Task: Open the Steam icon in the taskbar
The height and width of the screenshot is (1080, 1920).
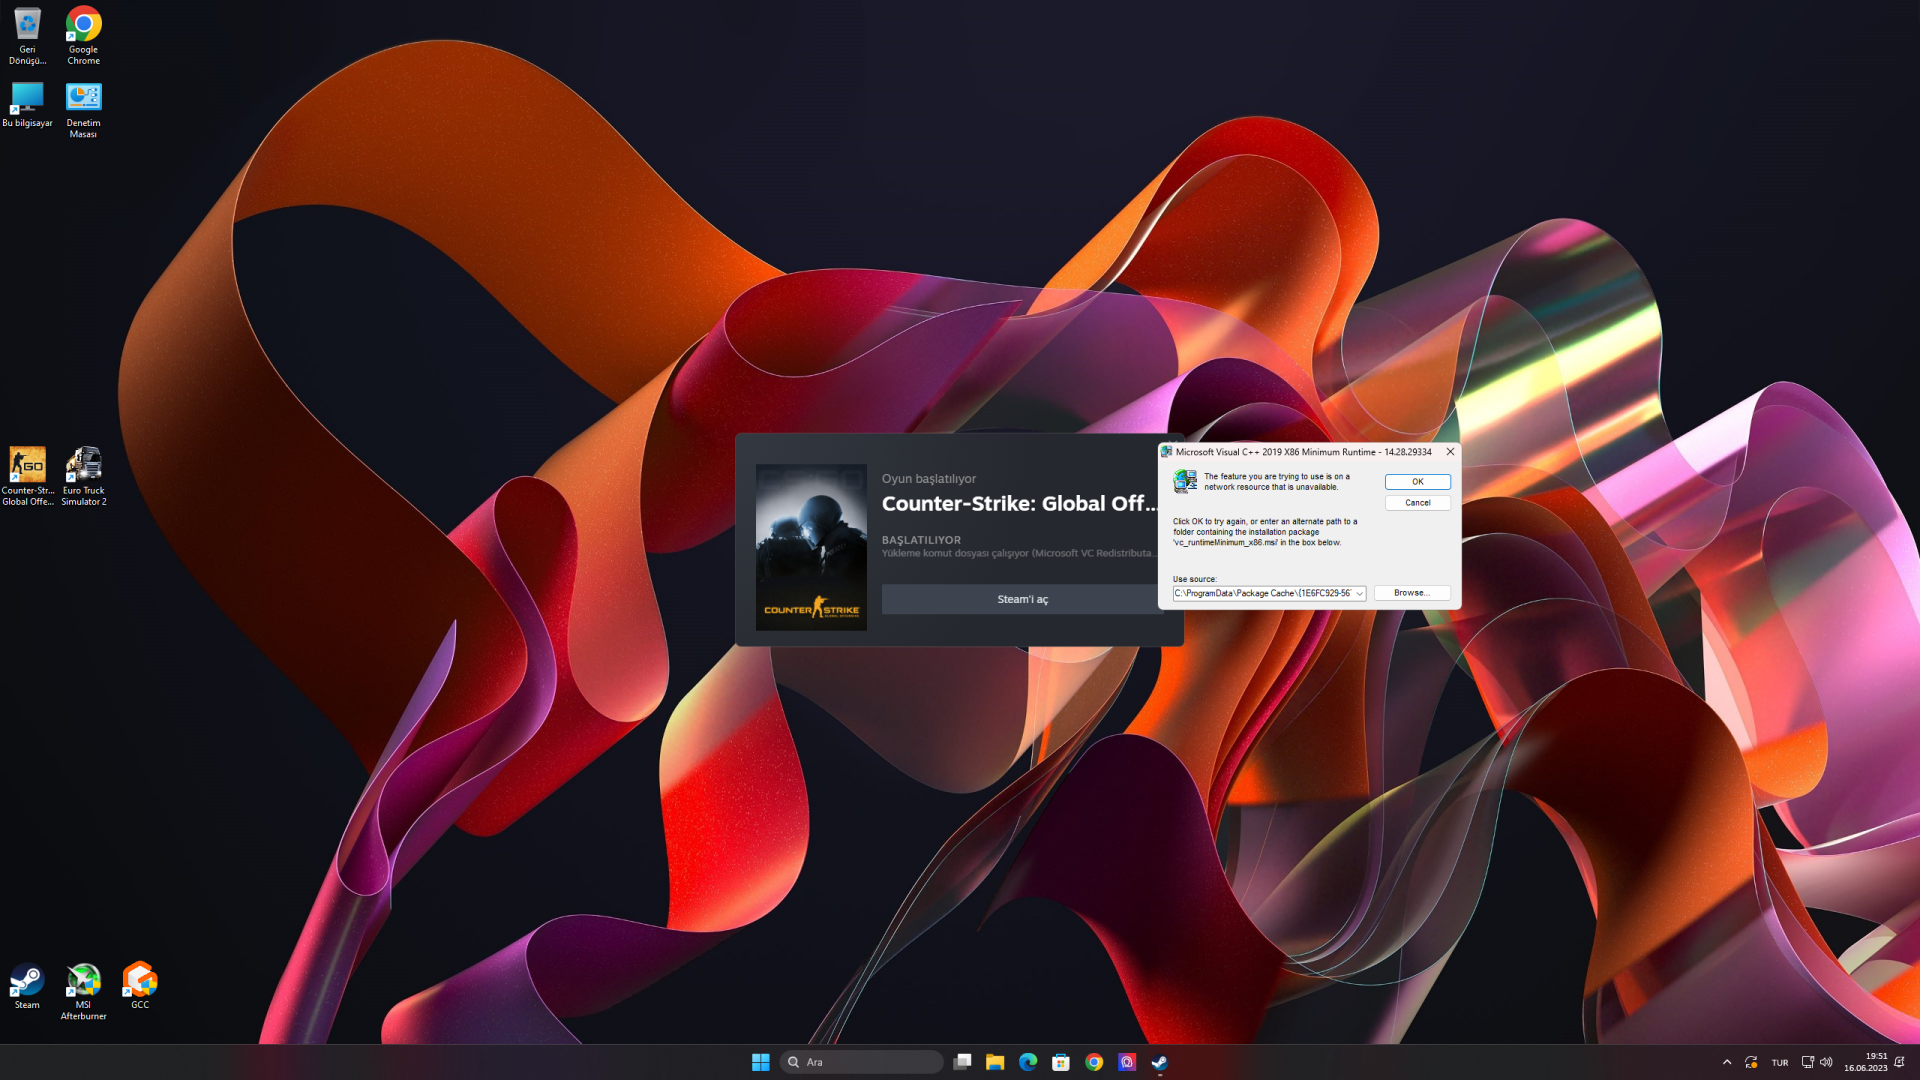Action: tap(1160, 1062)
